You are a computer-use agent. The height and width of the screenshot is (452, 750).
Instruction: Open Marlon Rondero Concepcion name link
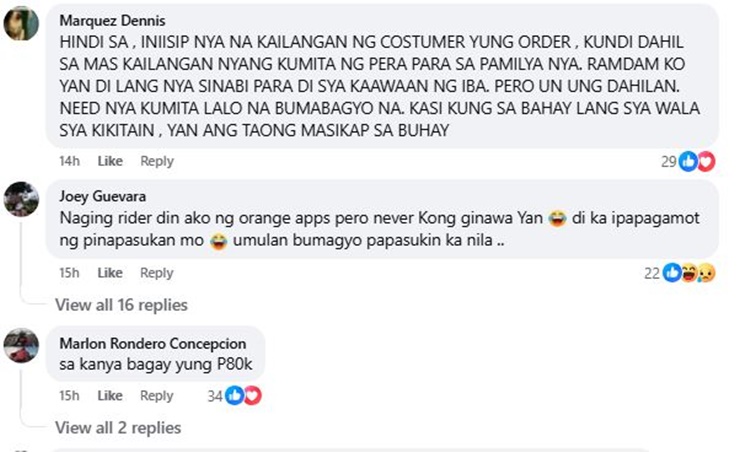(x=153, y=343)
